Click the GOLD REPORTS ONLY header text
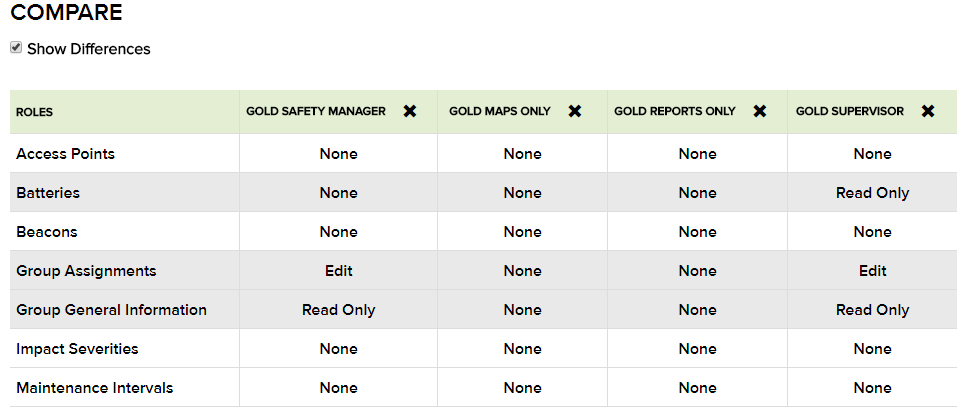Screen dimensions: 964x407 [675, 111]
